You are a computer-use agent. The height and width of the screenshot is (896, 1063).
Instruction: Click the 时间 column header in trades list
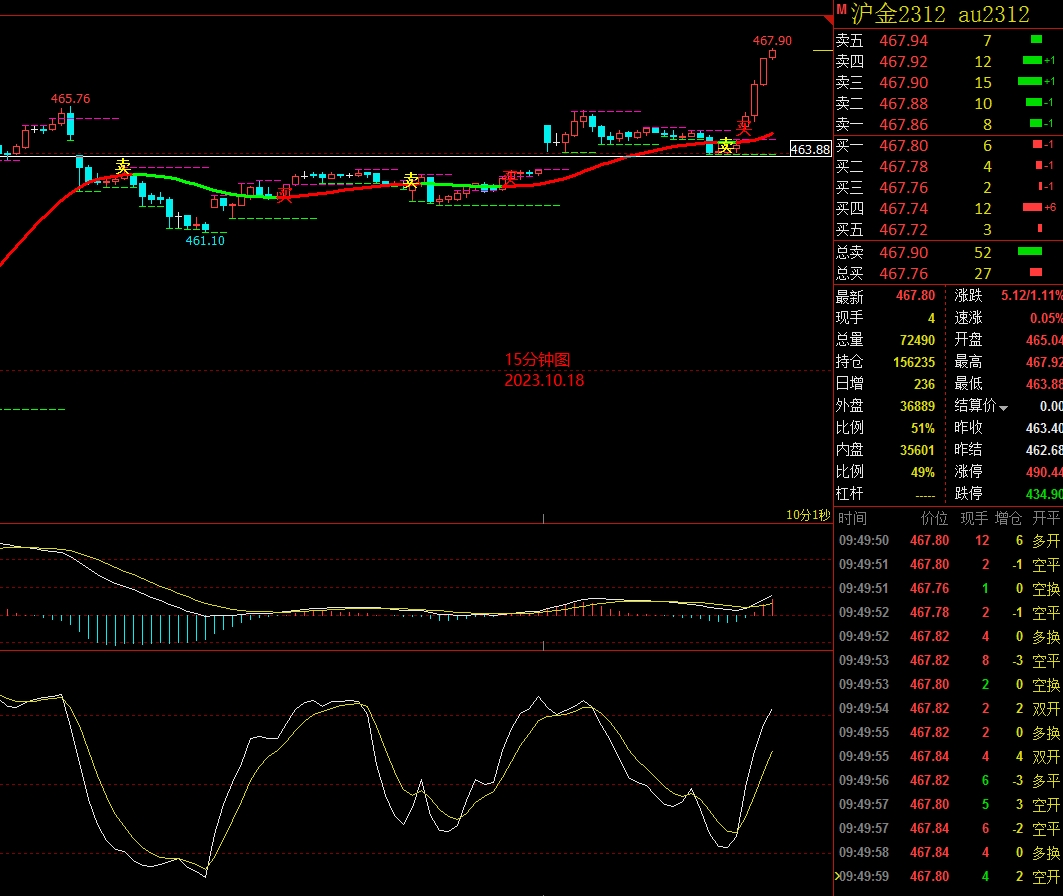853,518
